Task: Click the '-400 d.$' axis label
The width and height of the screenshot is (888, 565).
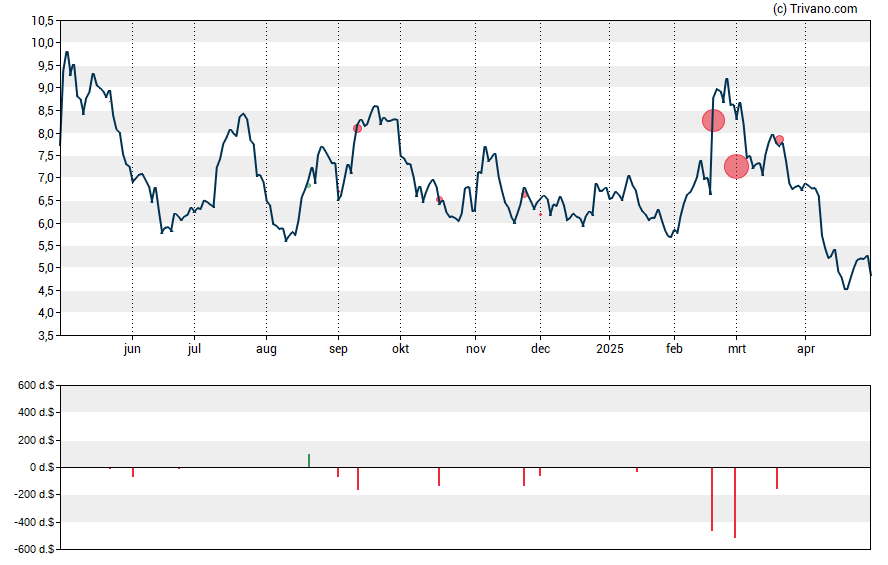Action: [x=34, y=522]
